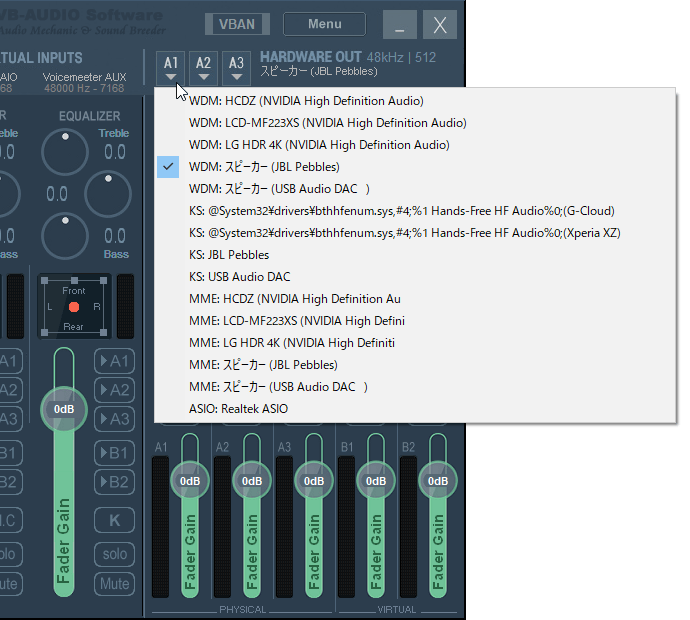Open the A1 hardware out device dropdown
Image resolution: width=690 pixels, height=620 pixels.
(x=171, y=68)
